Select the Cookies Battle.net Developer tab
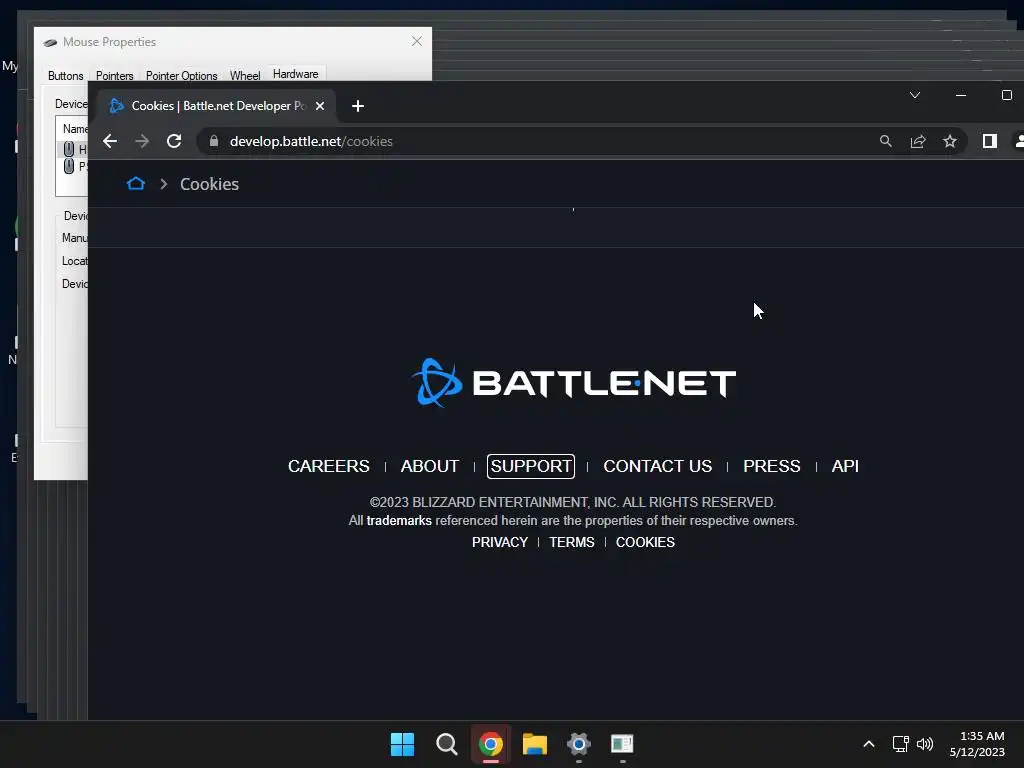This screenshot has width=1024, height=768. 216,106
